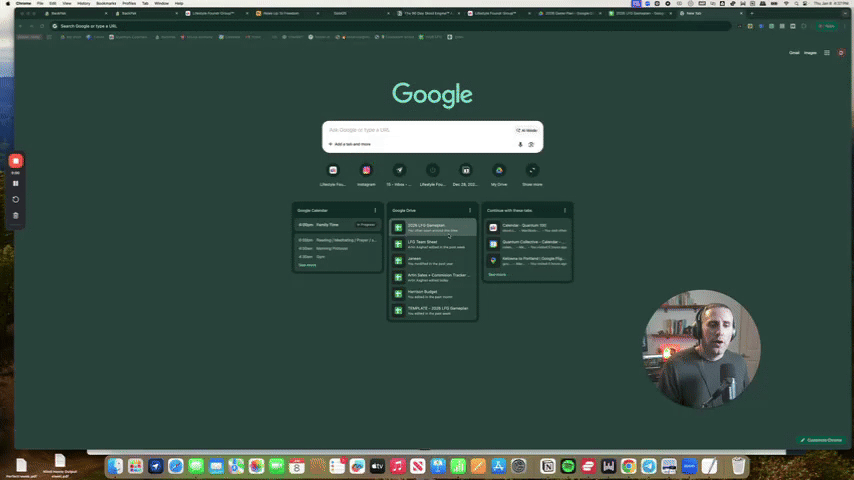Delete the recording with the trash icon in recorder panel
This screenshot has height=480, width=854.
coord(16,216)
